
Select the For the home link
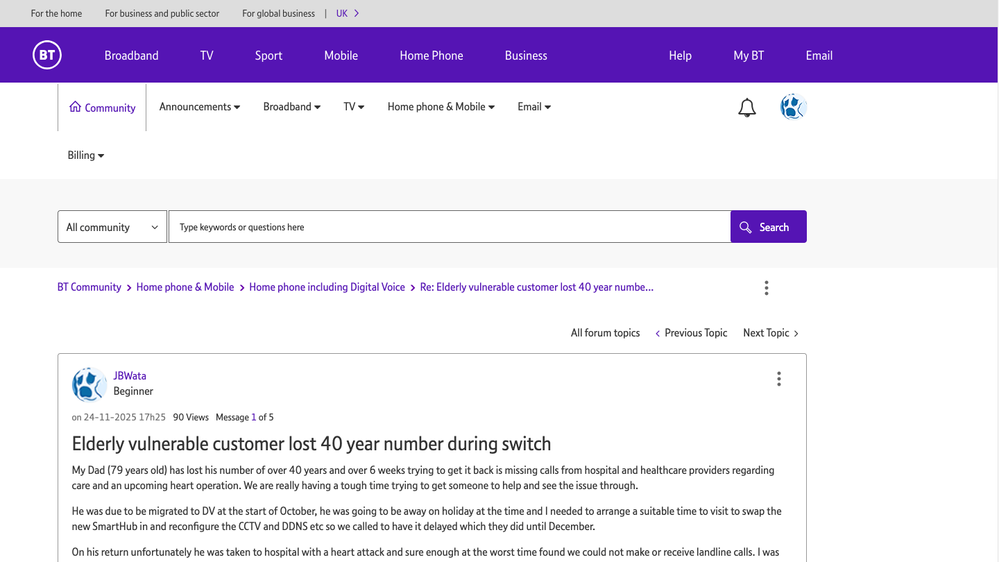pyautogui.click(x=56, y=13)
